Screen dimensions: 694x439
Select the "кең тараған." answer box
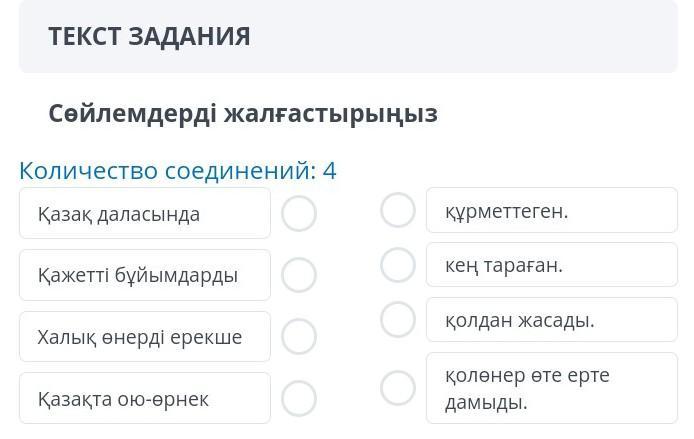pos(551,265)
